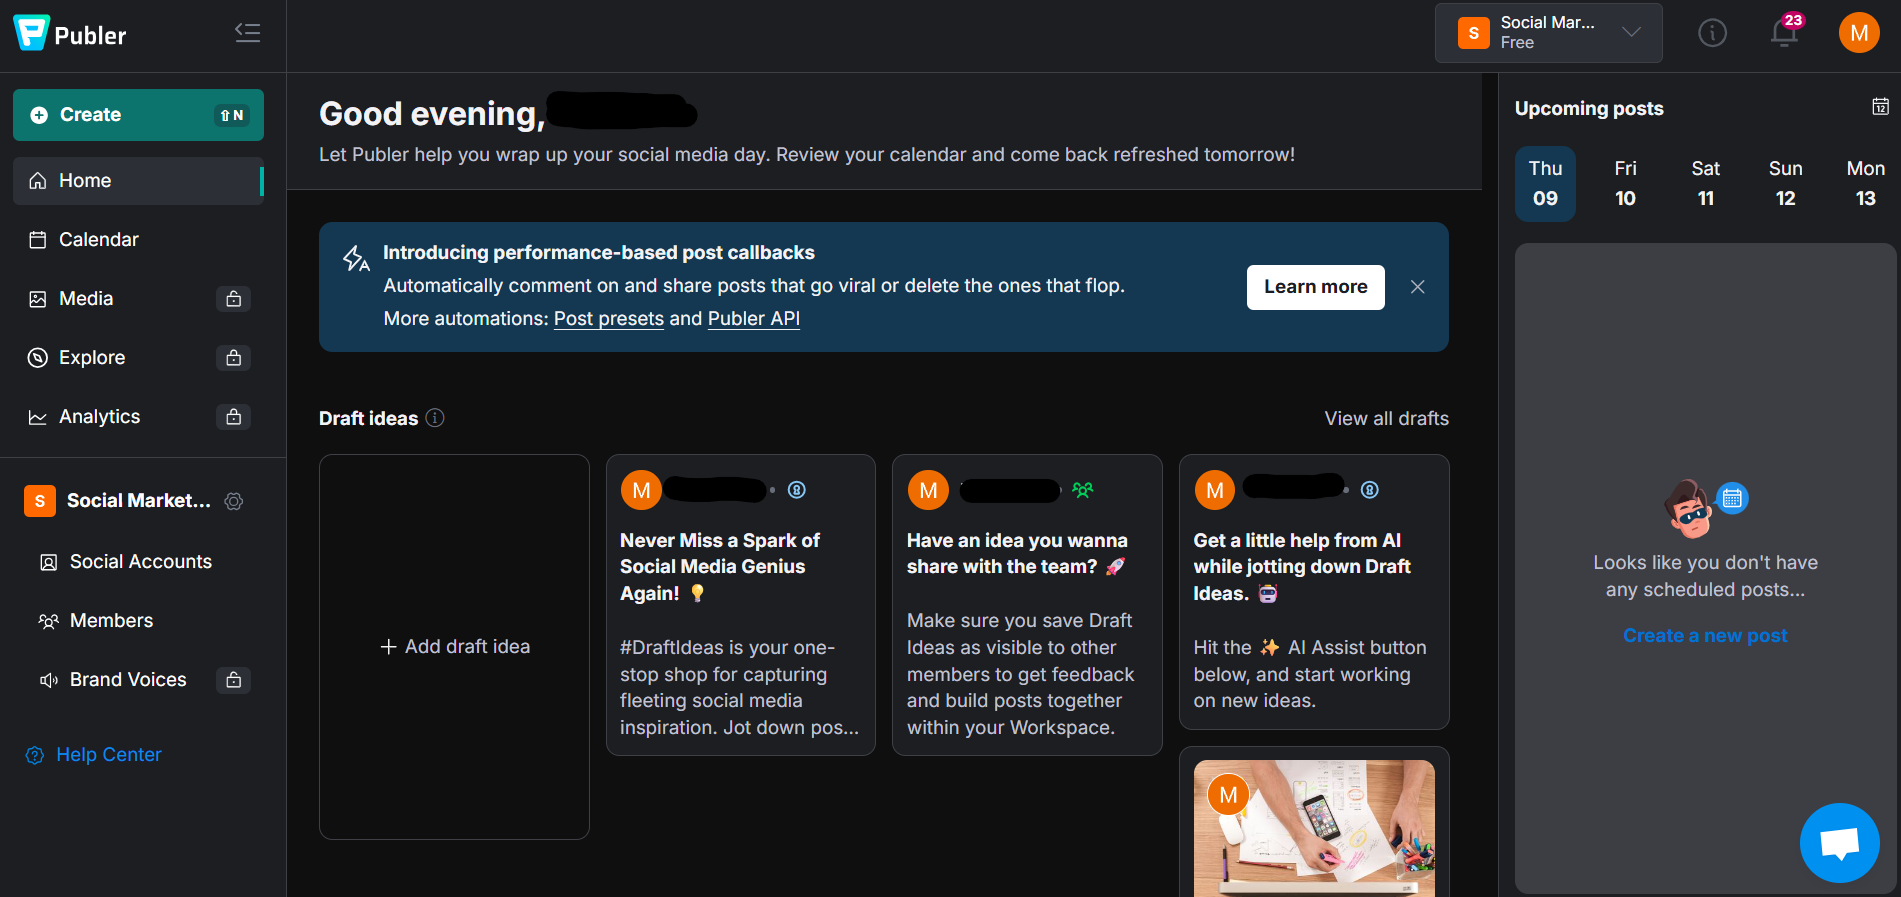Open the notifications bell
This screenshot has height=897, width=1901.
(1784, 33)
